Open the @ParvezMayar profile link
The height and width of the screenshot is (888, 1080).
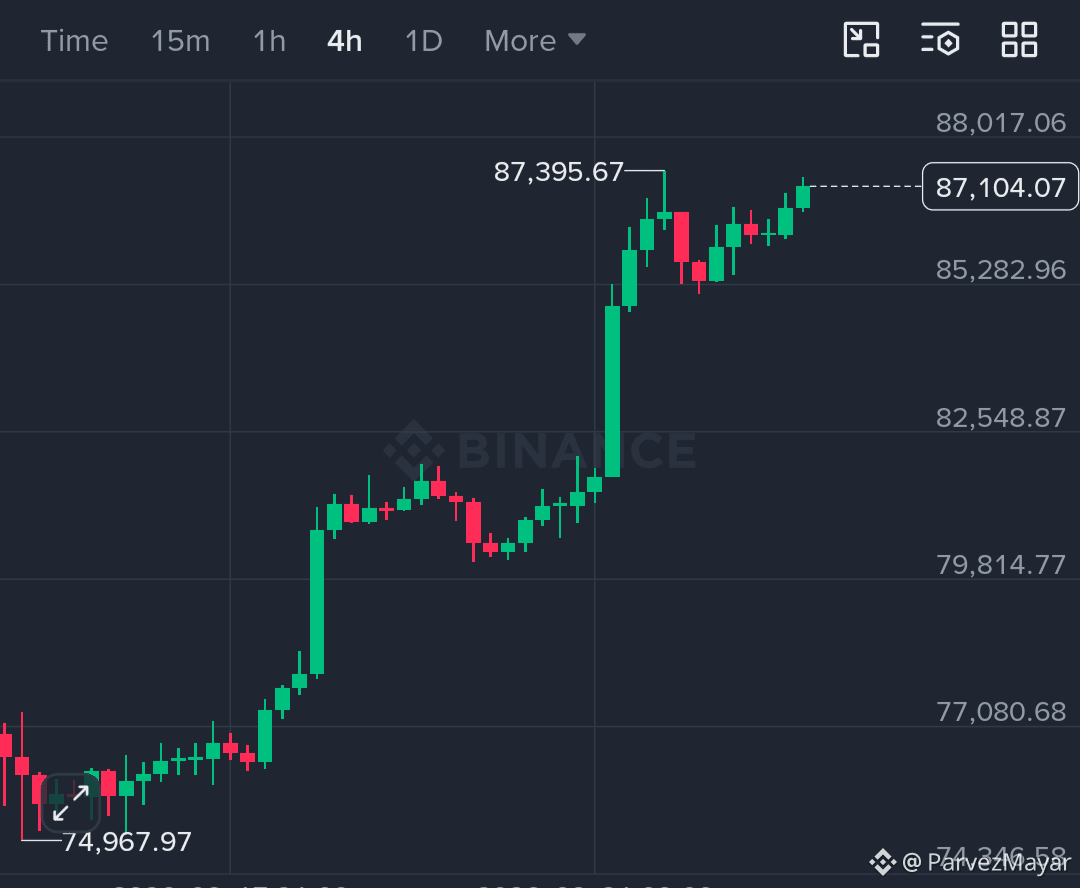[x=986, y=862]
